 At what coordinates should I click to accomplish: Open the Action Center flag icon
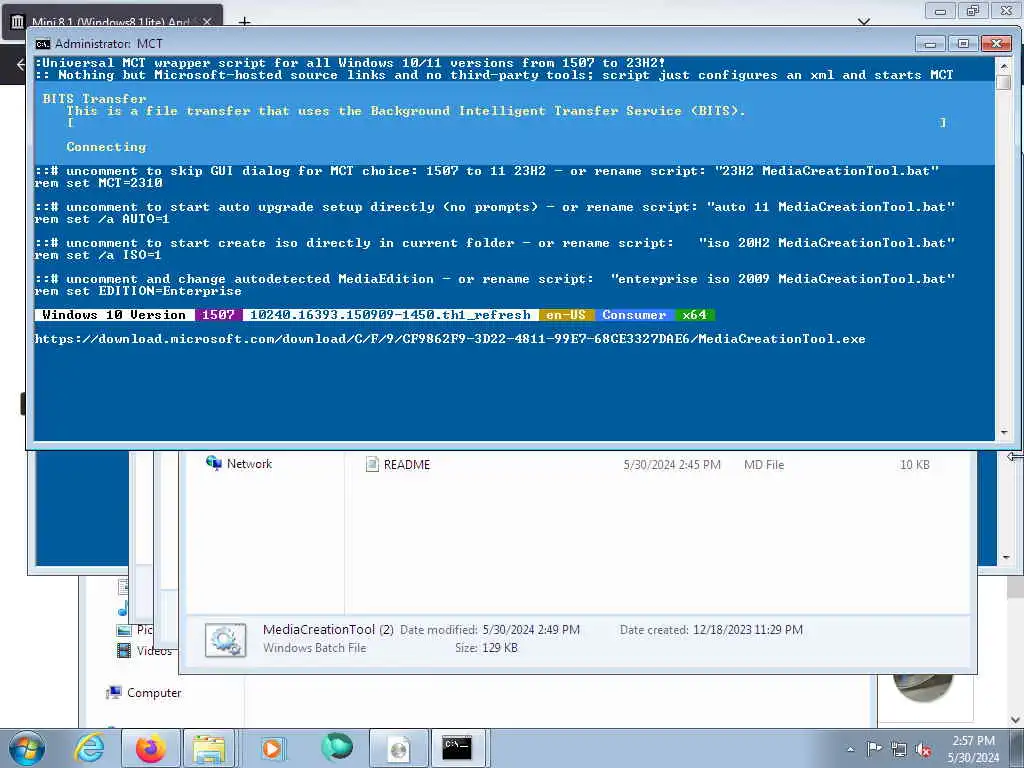point(874,749)
